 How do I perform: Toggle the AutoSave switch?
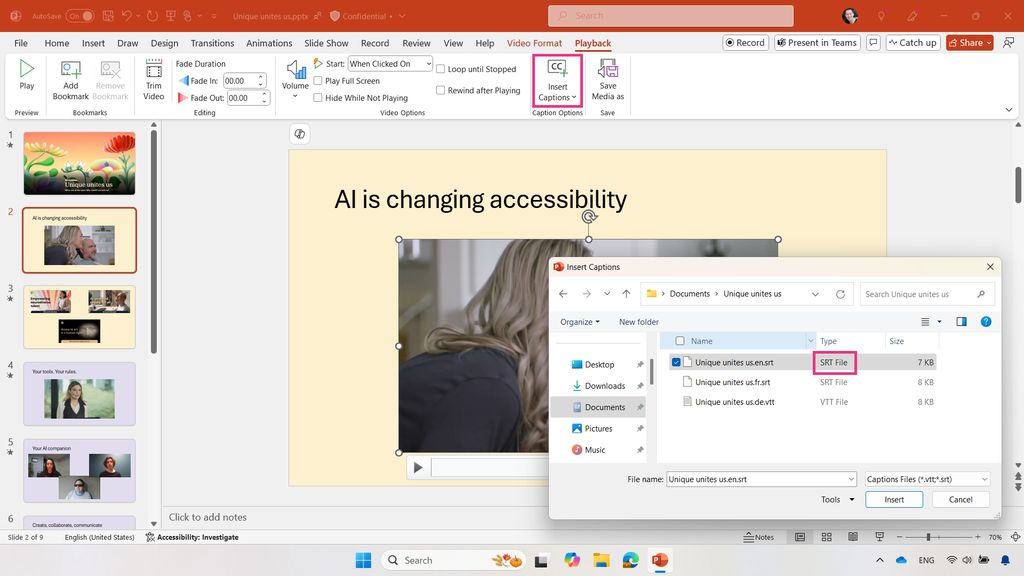(x=79, y=16)
